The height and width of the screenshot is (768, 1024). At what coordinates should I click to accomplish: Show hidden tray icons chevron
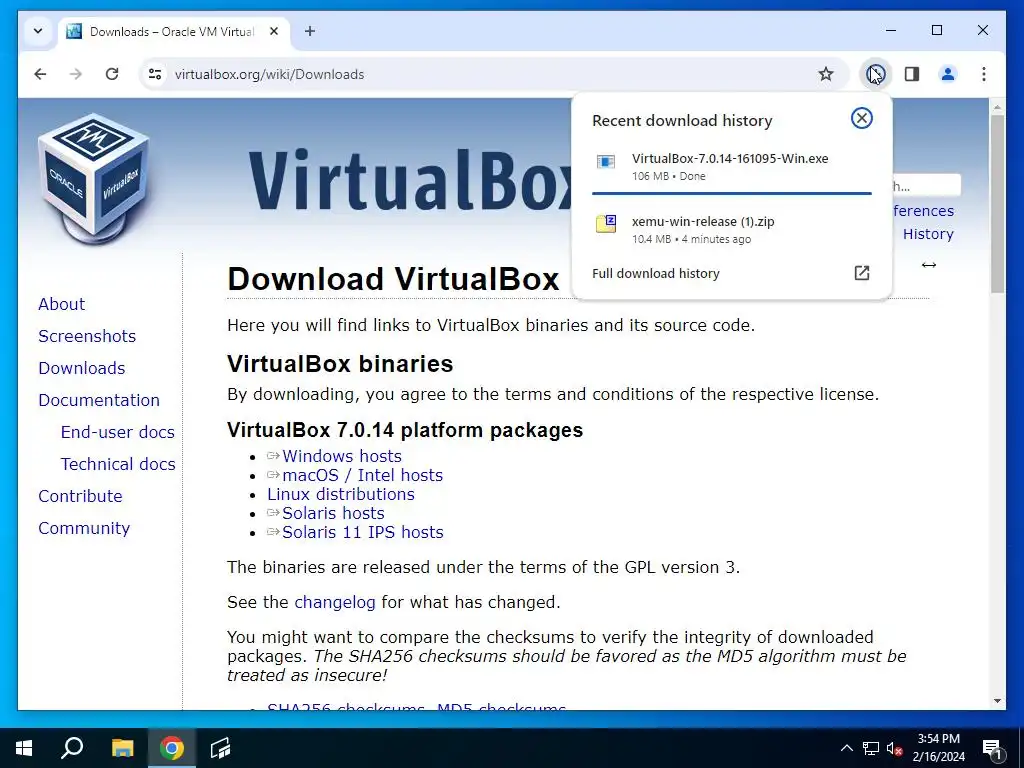pyautogui.click(x=846, y=748)
